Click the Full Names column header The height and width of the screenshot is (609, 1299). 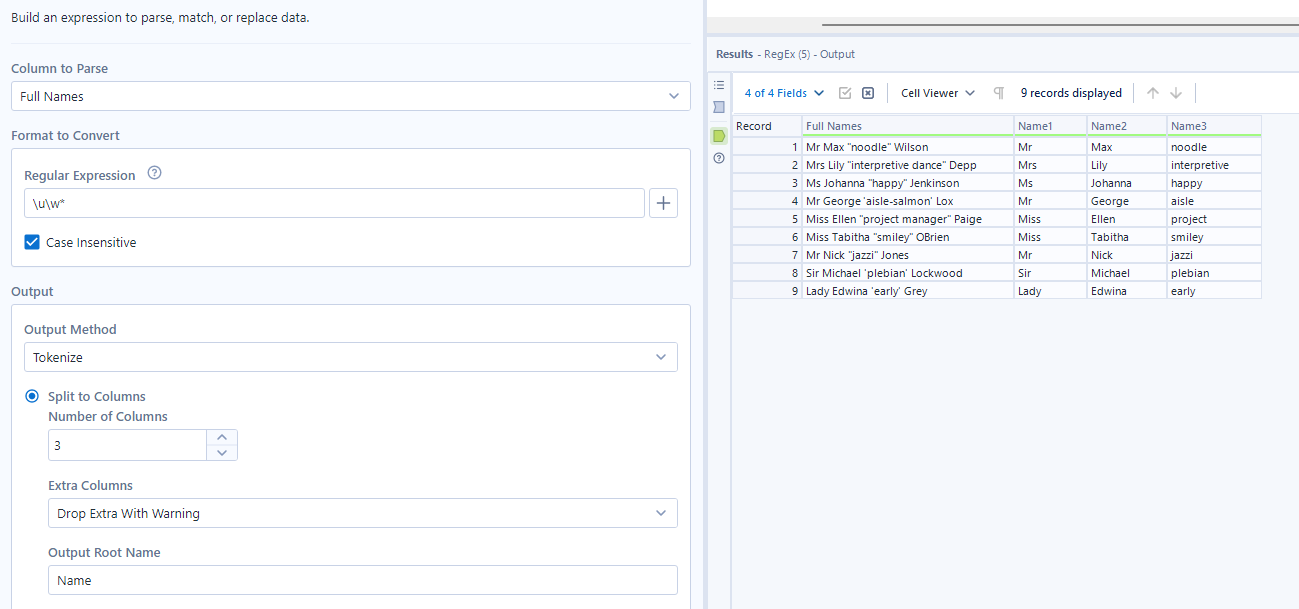click(x=908, y=126)
